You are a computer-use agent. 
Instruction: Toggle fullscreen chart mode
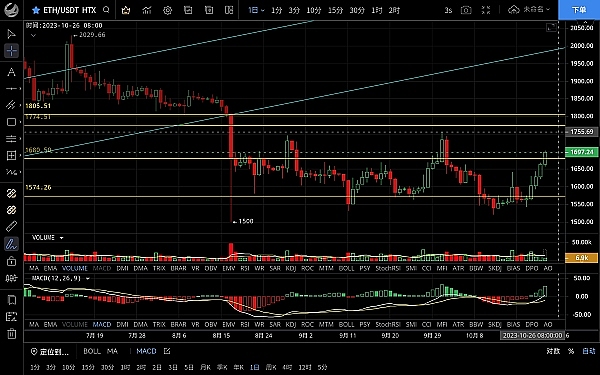tap(486, 10)
